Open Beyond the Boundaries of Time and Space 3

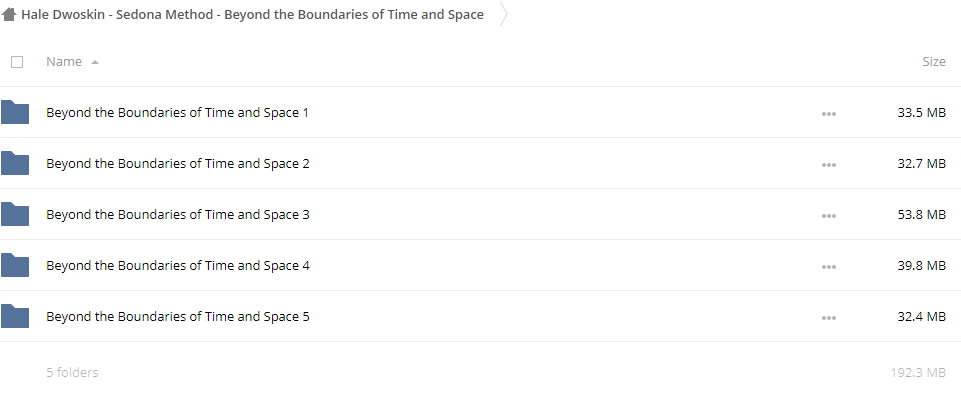178,214
